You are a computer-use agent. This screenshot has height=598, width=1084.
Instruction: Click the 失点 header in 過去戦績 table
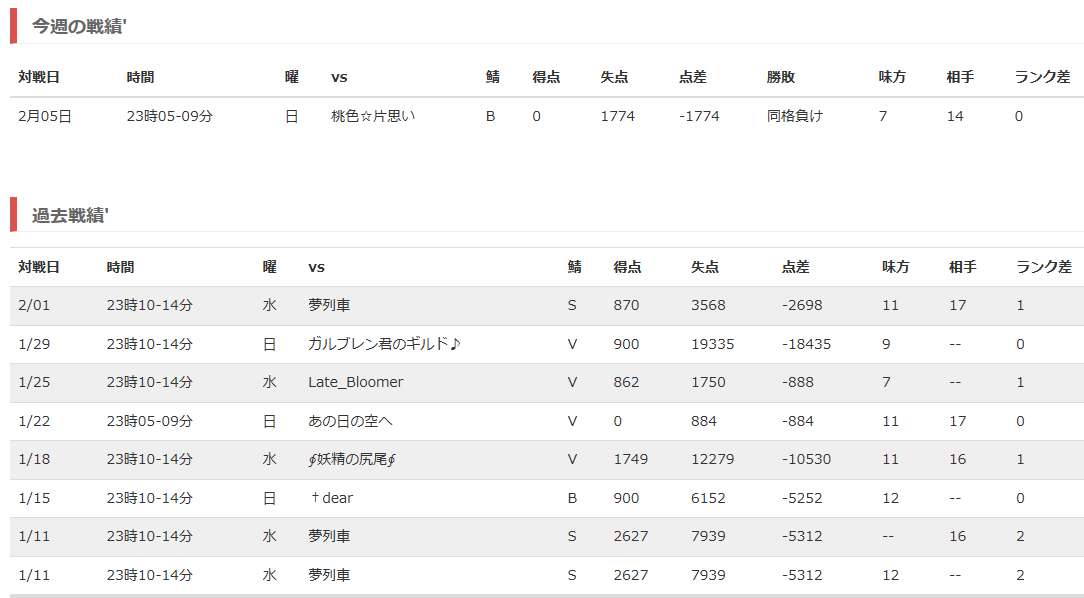coord(705,267)
